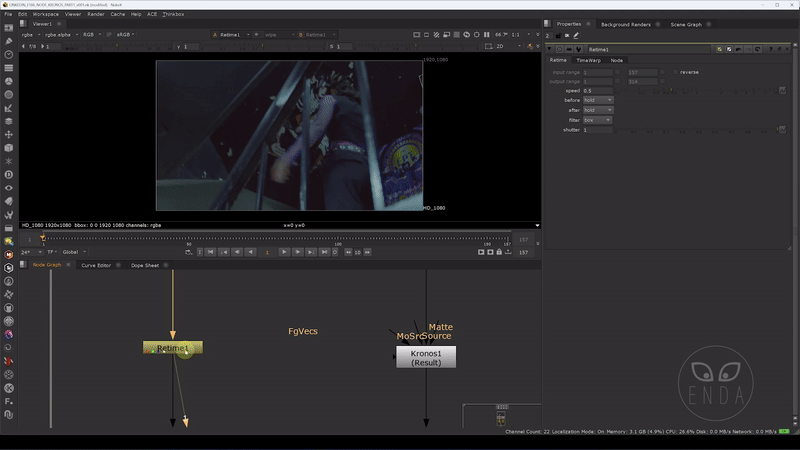Enable the reverse checkbox
Image resolution: width=800 pixels, height=450 pixels.
tap(674, 72)
